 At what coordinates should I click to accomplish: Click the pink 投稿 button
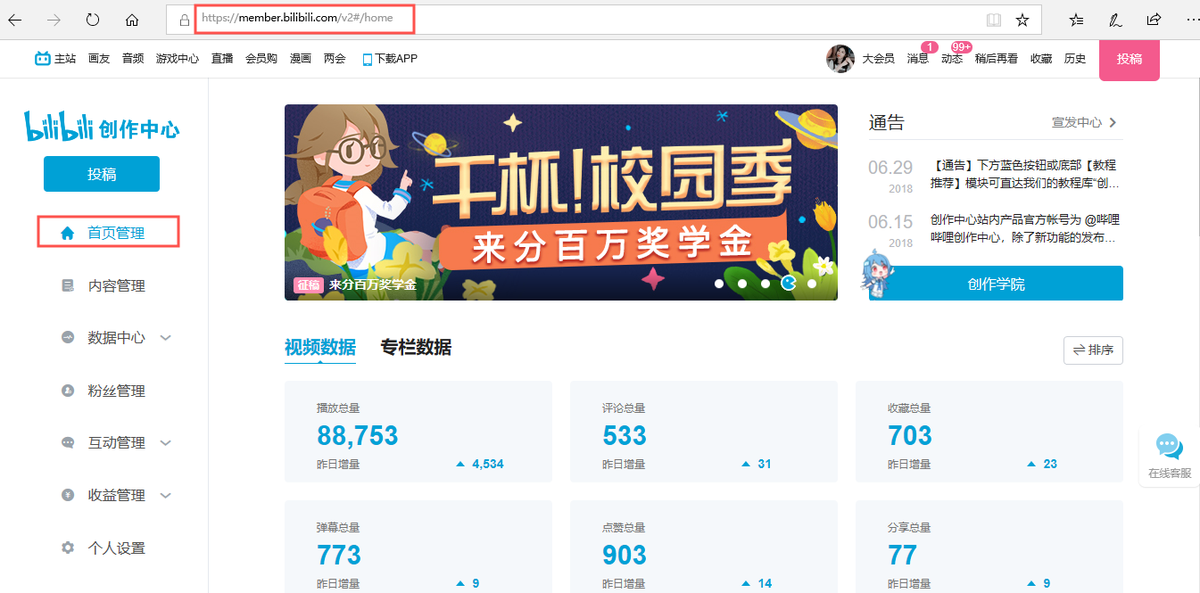click(x=1129, y=59)
